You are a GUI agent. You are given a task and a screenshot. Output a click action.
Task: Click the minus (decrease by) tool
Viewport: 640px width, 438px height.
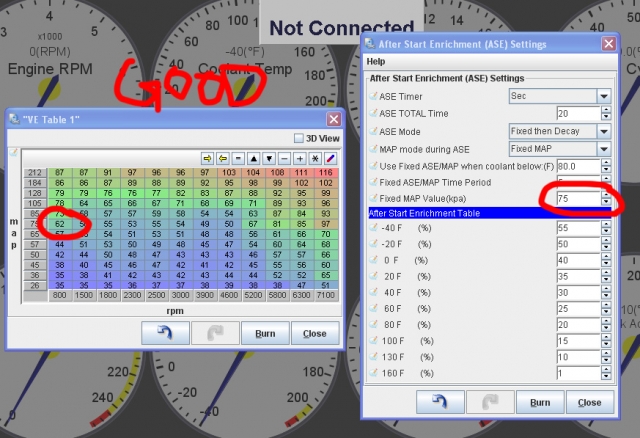click(x=284, y=158)
